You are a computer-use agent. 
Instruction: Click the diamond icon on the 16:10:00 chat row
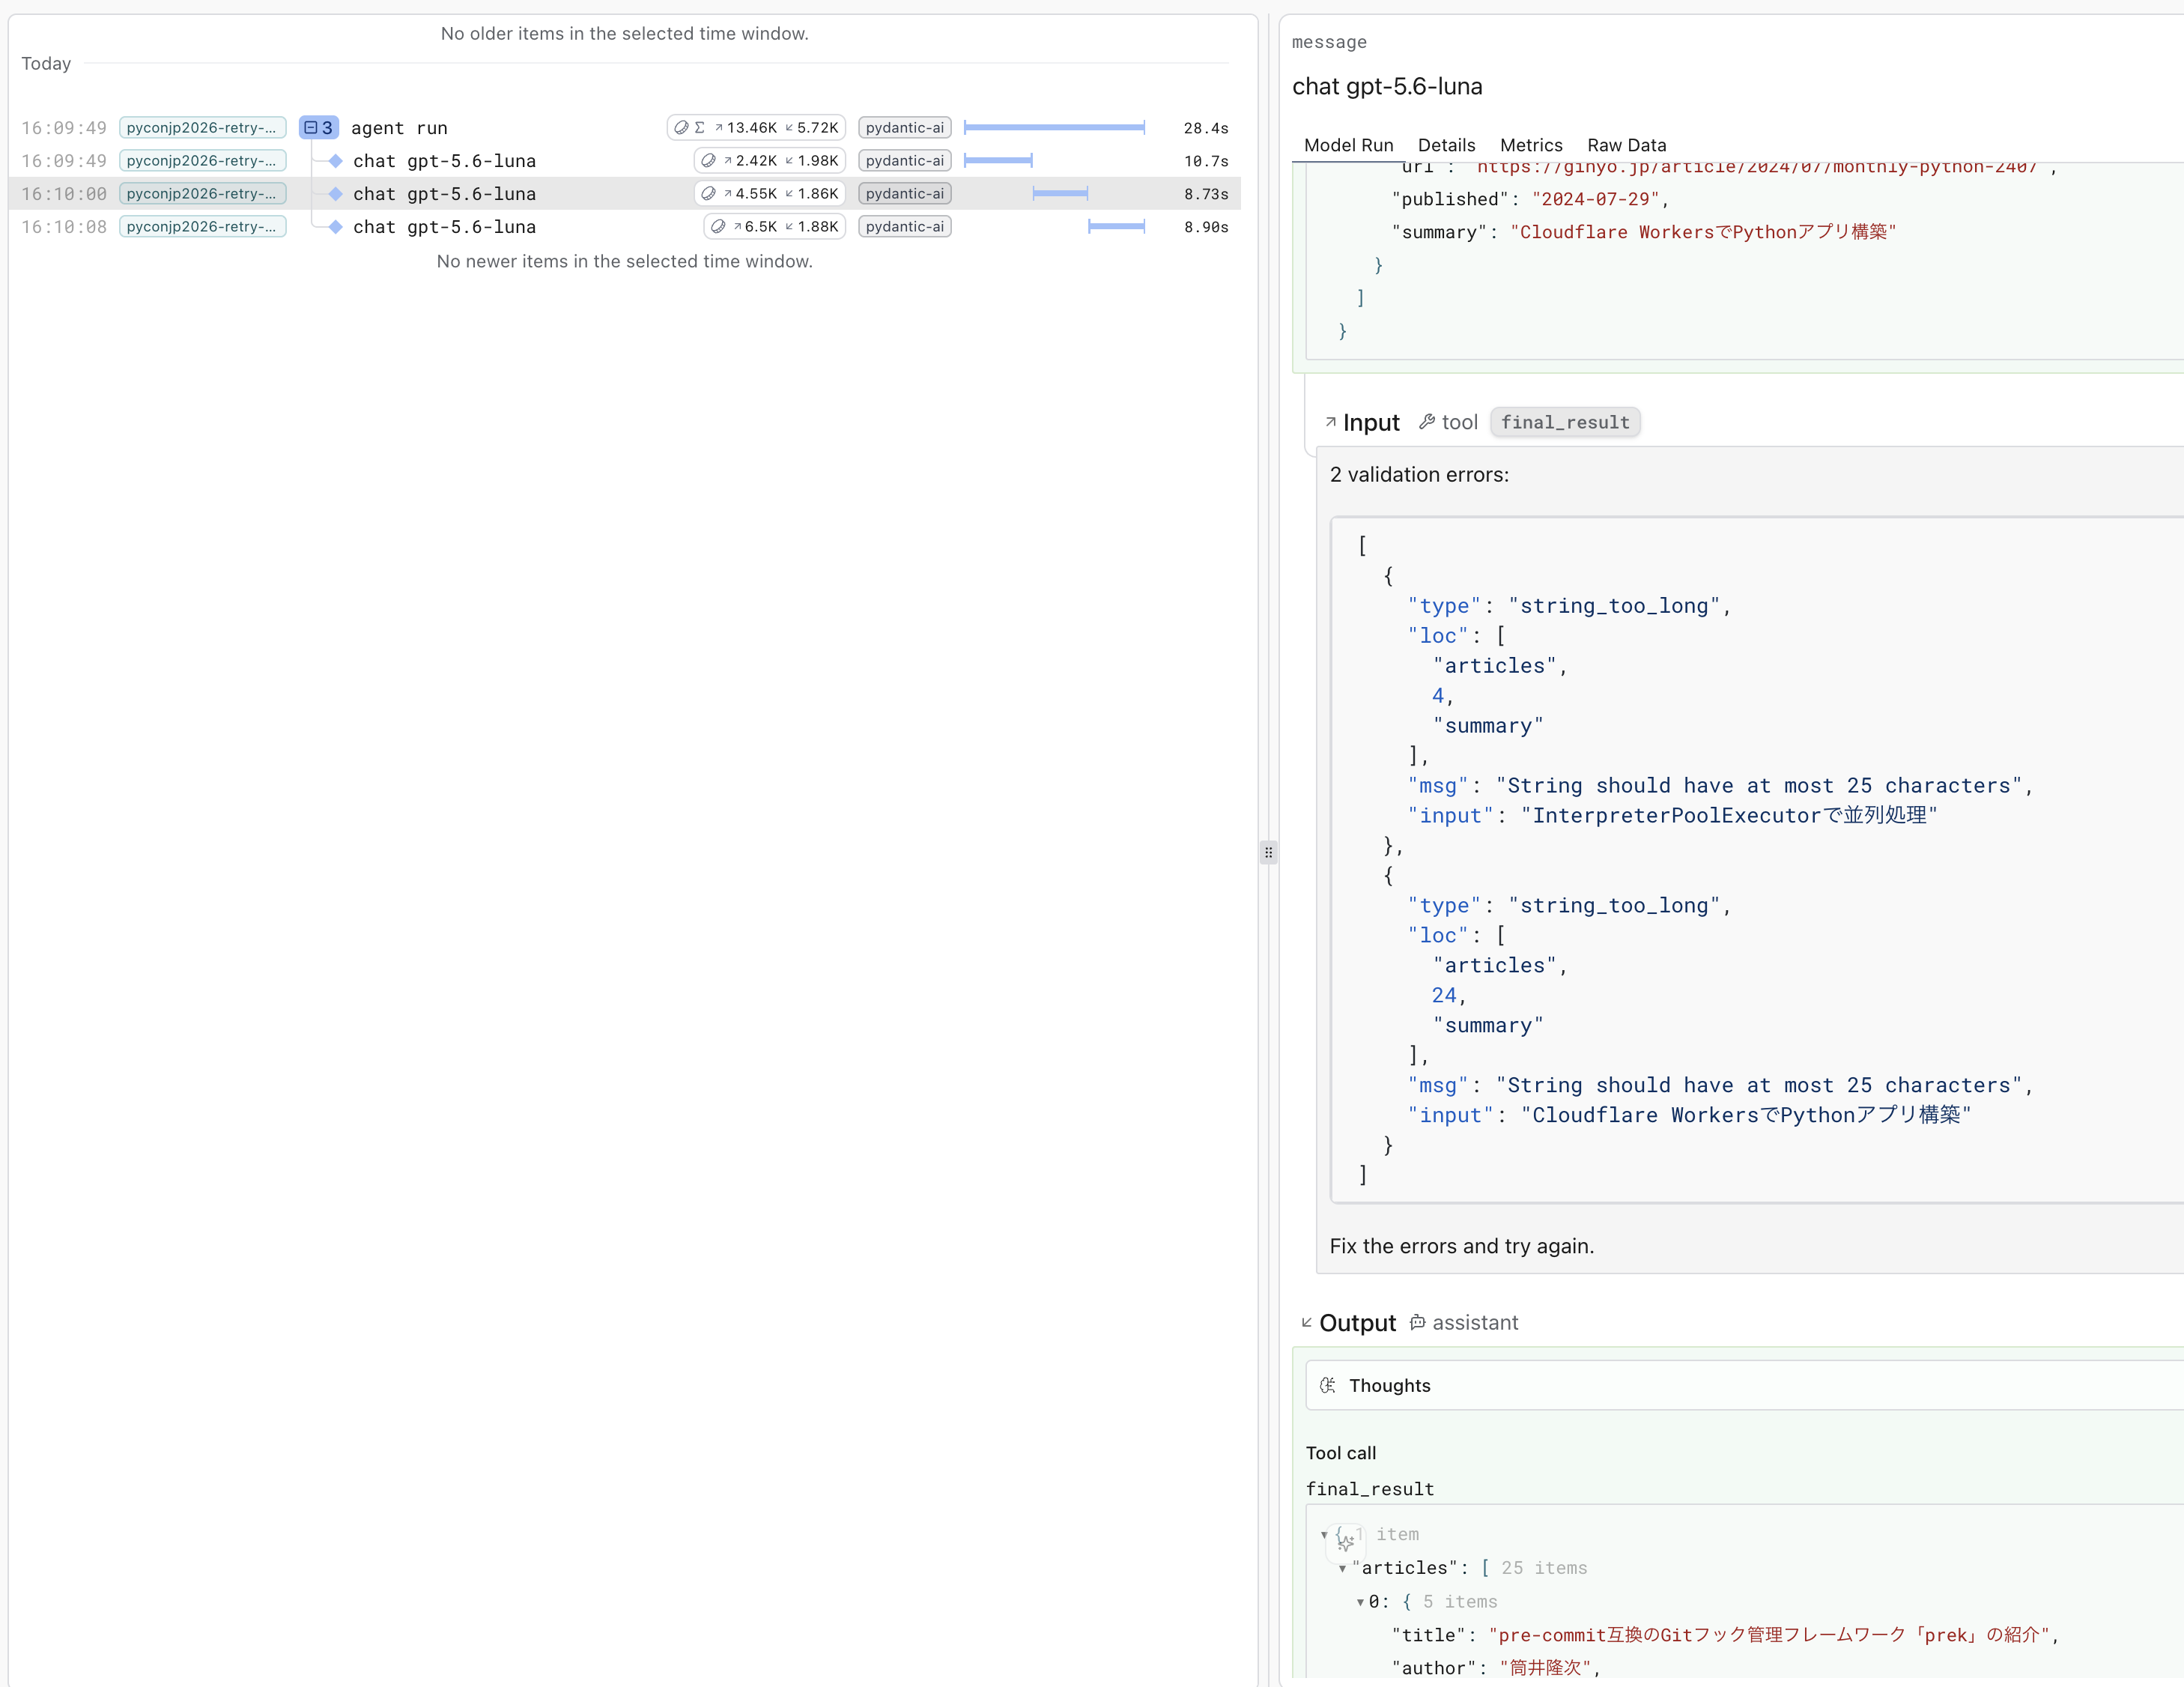pos(336,194)
